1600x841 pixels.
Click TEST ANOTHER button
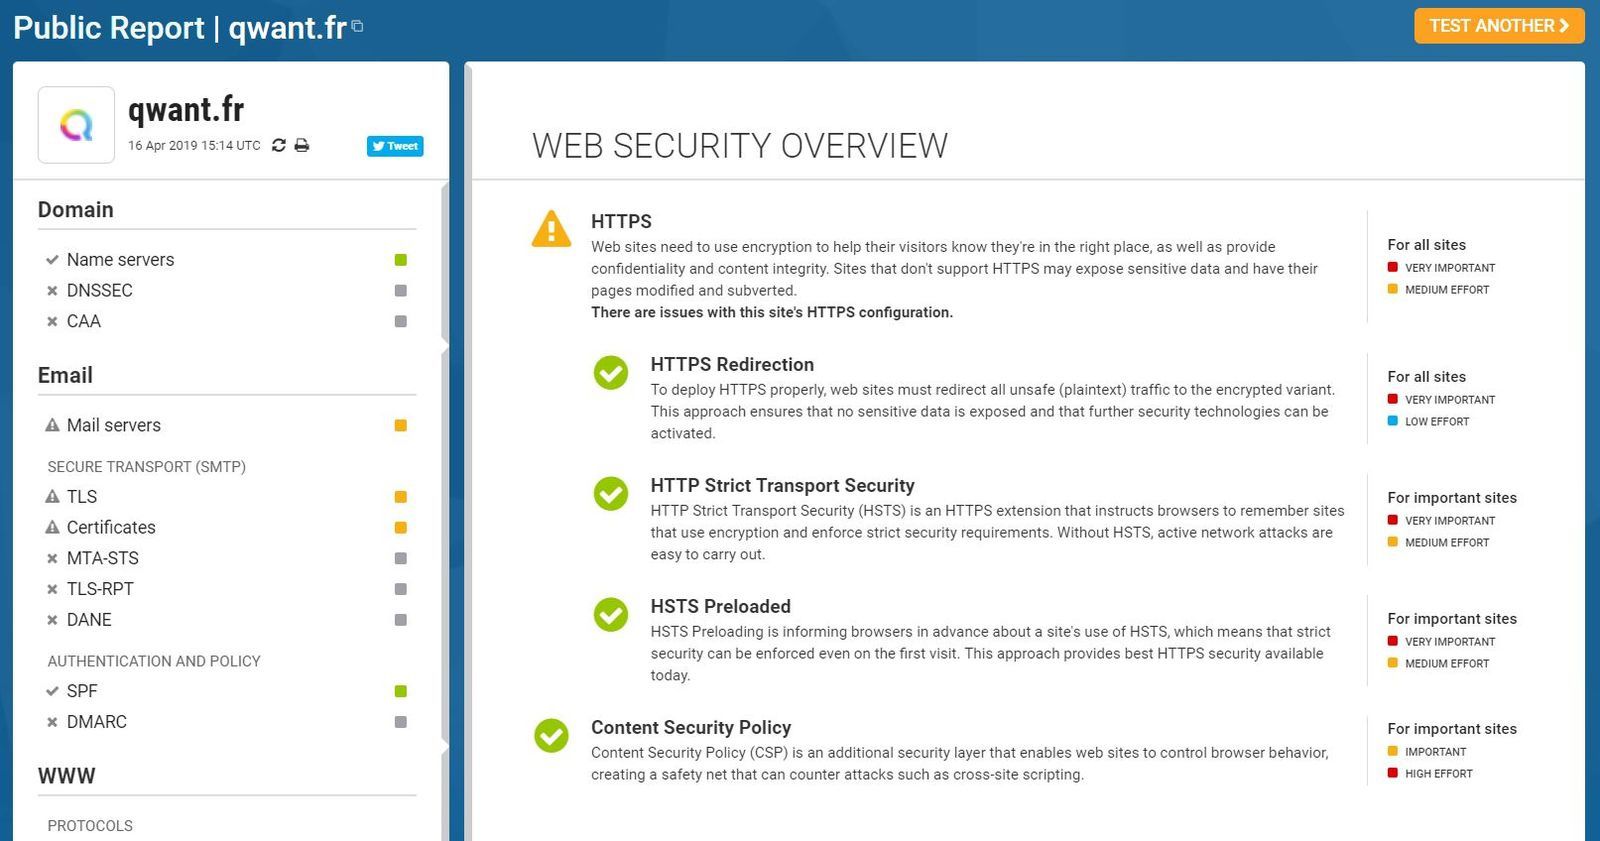click(x=1499, y=26)
